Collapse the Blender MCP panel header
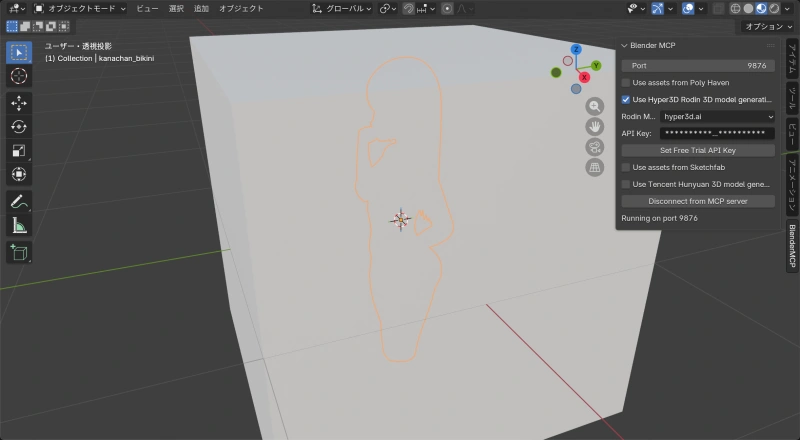800x440 pixels. pyautogui.click(x=625, y=46)
